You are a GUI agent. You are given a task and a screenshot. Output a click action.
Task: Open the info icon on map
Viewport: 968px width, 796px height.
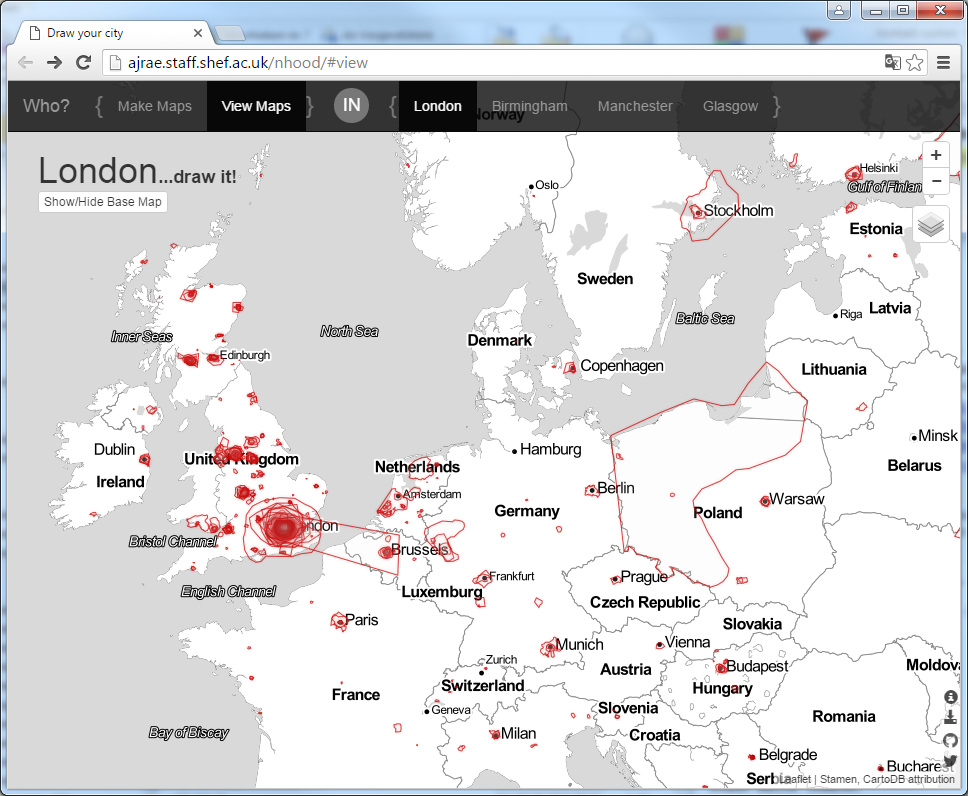(x=950, y=696)
